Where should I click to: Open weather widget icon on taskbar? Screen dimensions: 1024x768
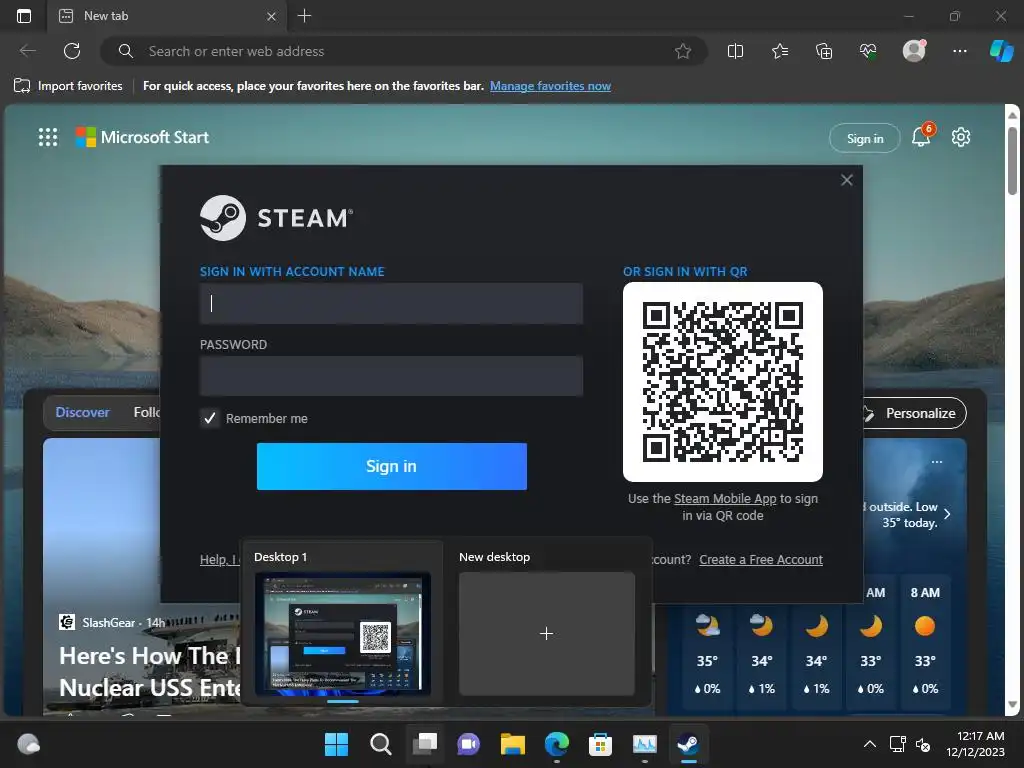[28, 744]
